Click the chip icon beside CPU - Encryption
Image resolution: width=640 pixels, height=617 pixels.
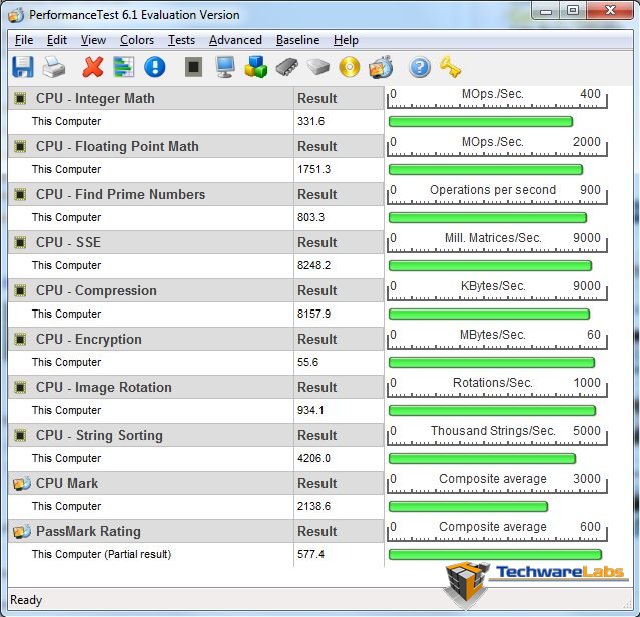click(x=20, y=339)
